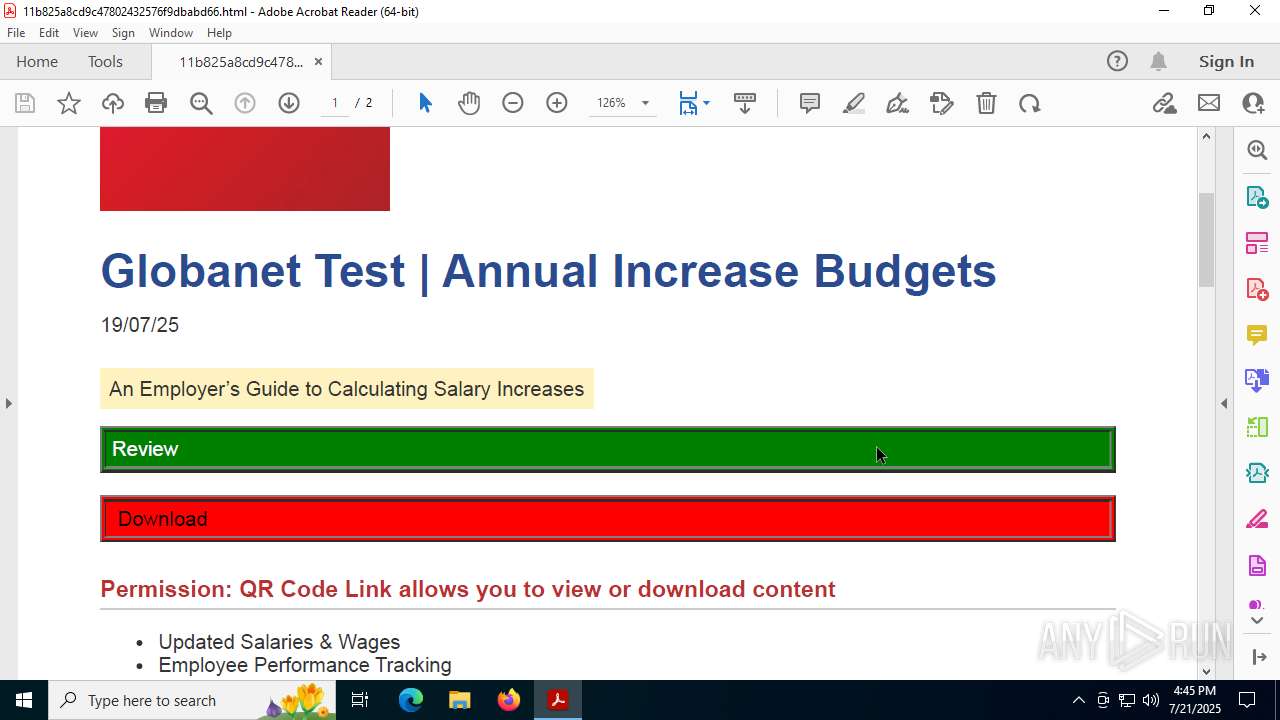The image size is (1280, 720).
Task: Open the notifications bell
Action: 1158,61
